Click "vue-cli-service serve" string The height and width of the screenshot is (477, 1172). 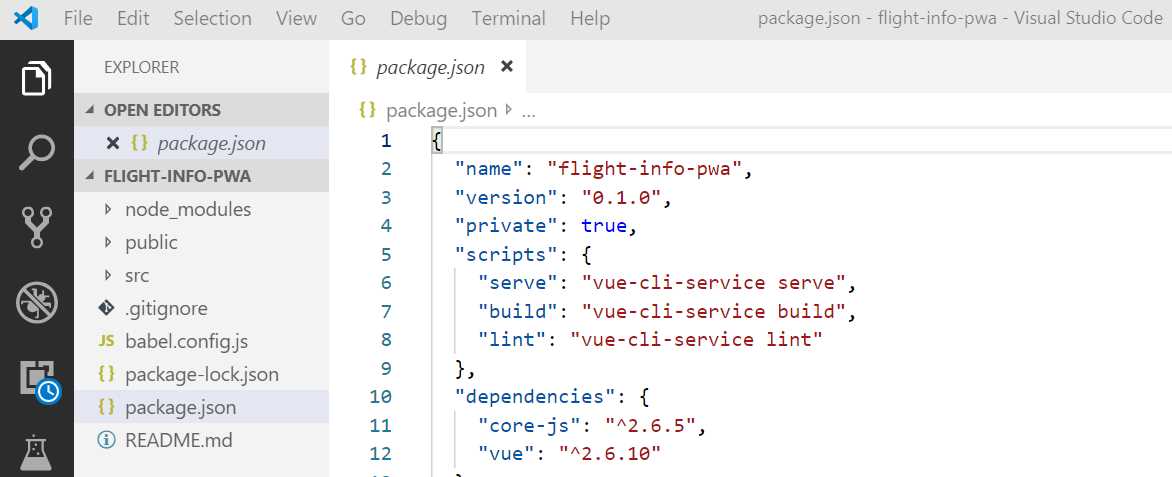pyautogui.click(x=714, y=283)
